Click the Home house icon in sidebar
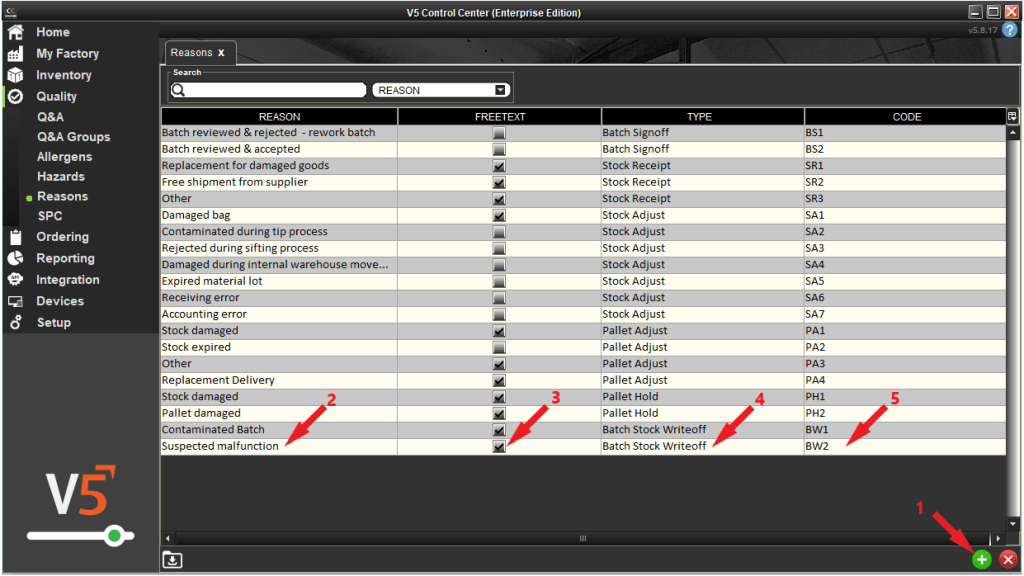This screenshot has width=1024, height=576. (16, 32)
